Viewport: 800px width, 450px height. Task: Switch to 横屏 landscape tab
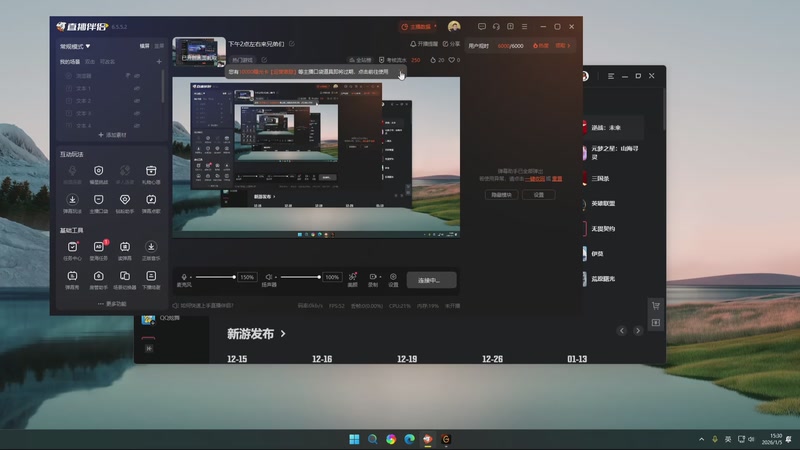pos(145,46)
